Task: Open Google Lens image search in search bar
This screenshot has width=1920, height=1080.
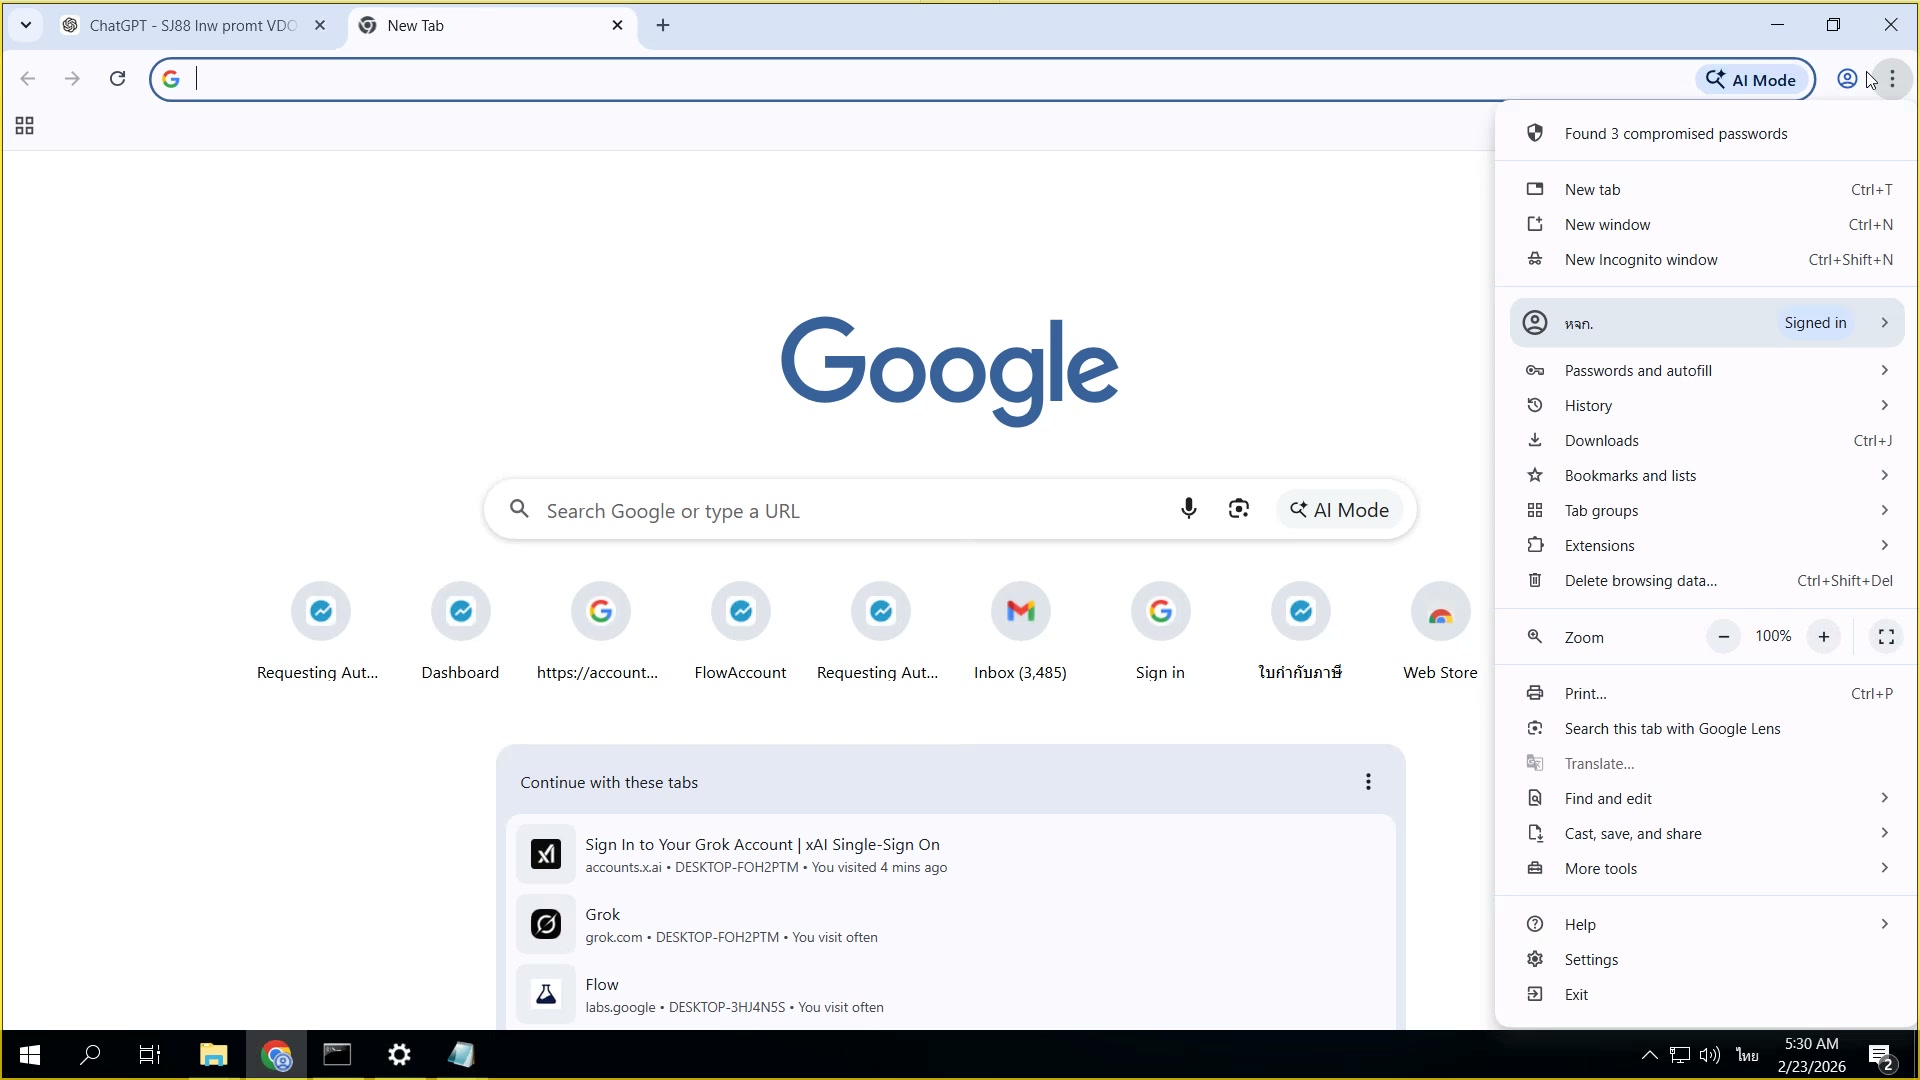Action: [x=1238, y=509]
